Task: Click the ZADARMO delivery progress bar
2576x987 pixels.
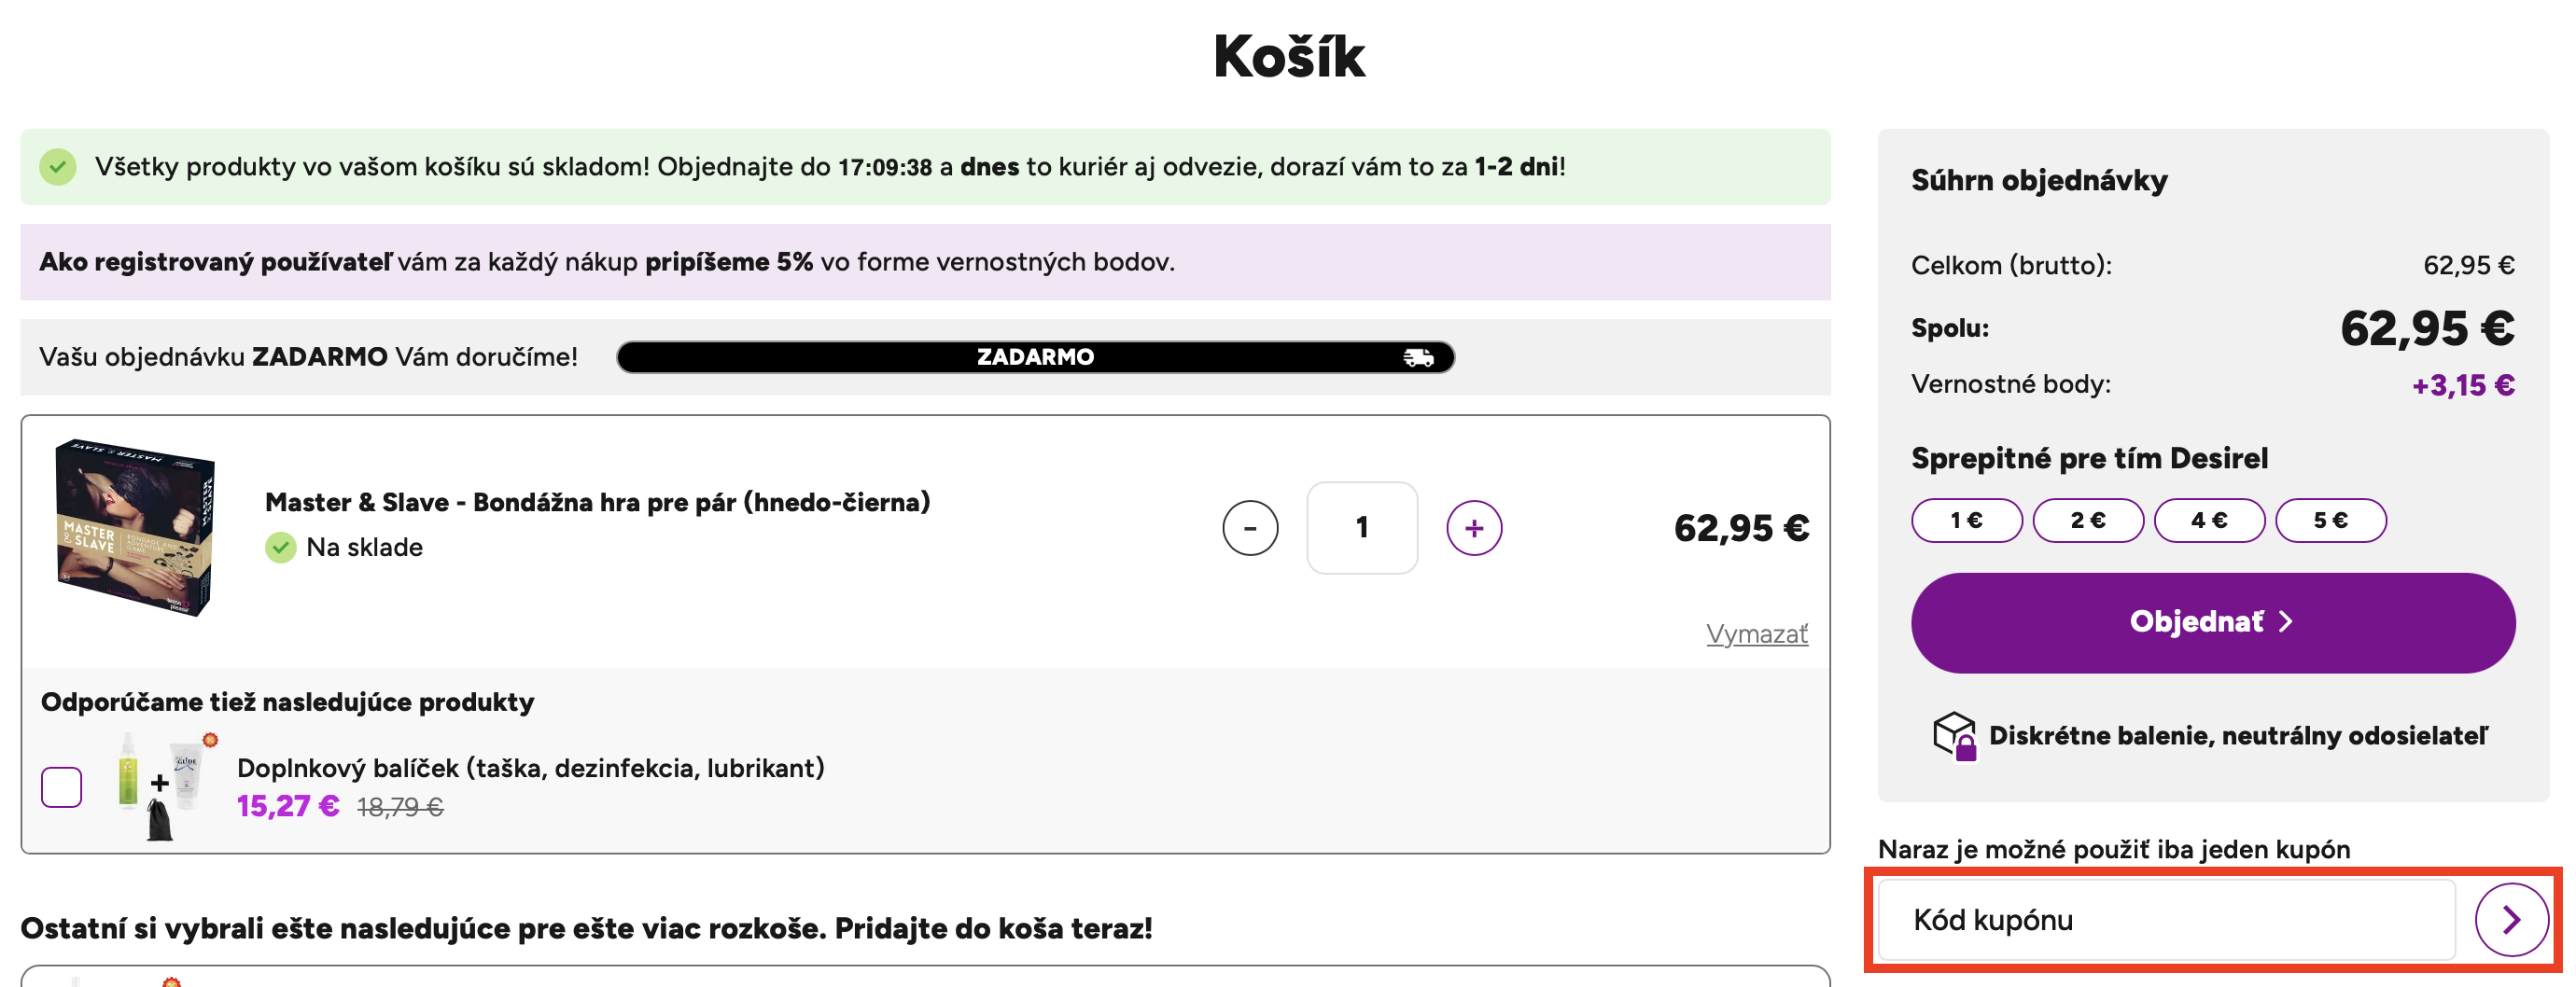Action: pyautogui.click(x=1034, y=357)
